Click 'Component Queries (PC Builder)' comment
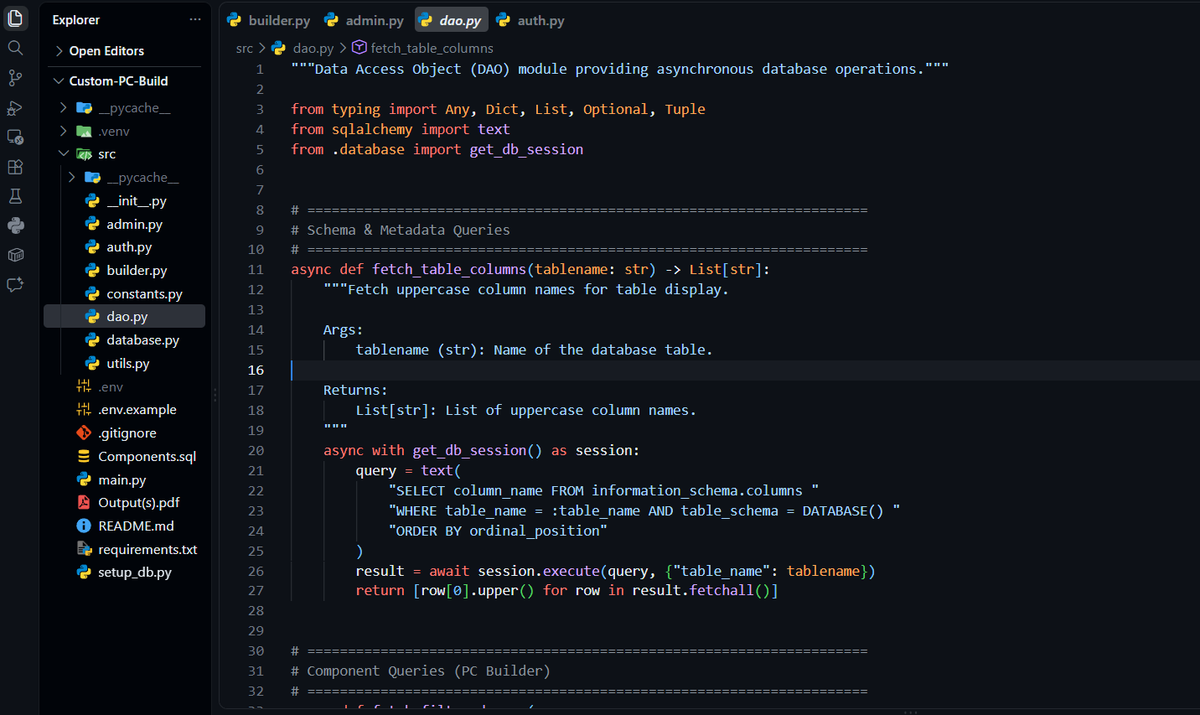Image resolution: width=1200 pixels, height=715 pixels. pyautogui.click(x=420, y=671)
